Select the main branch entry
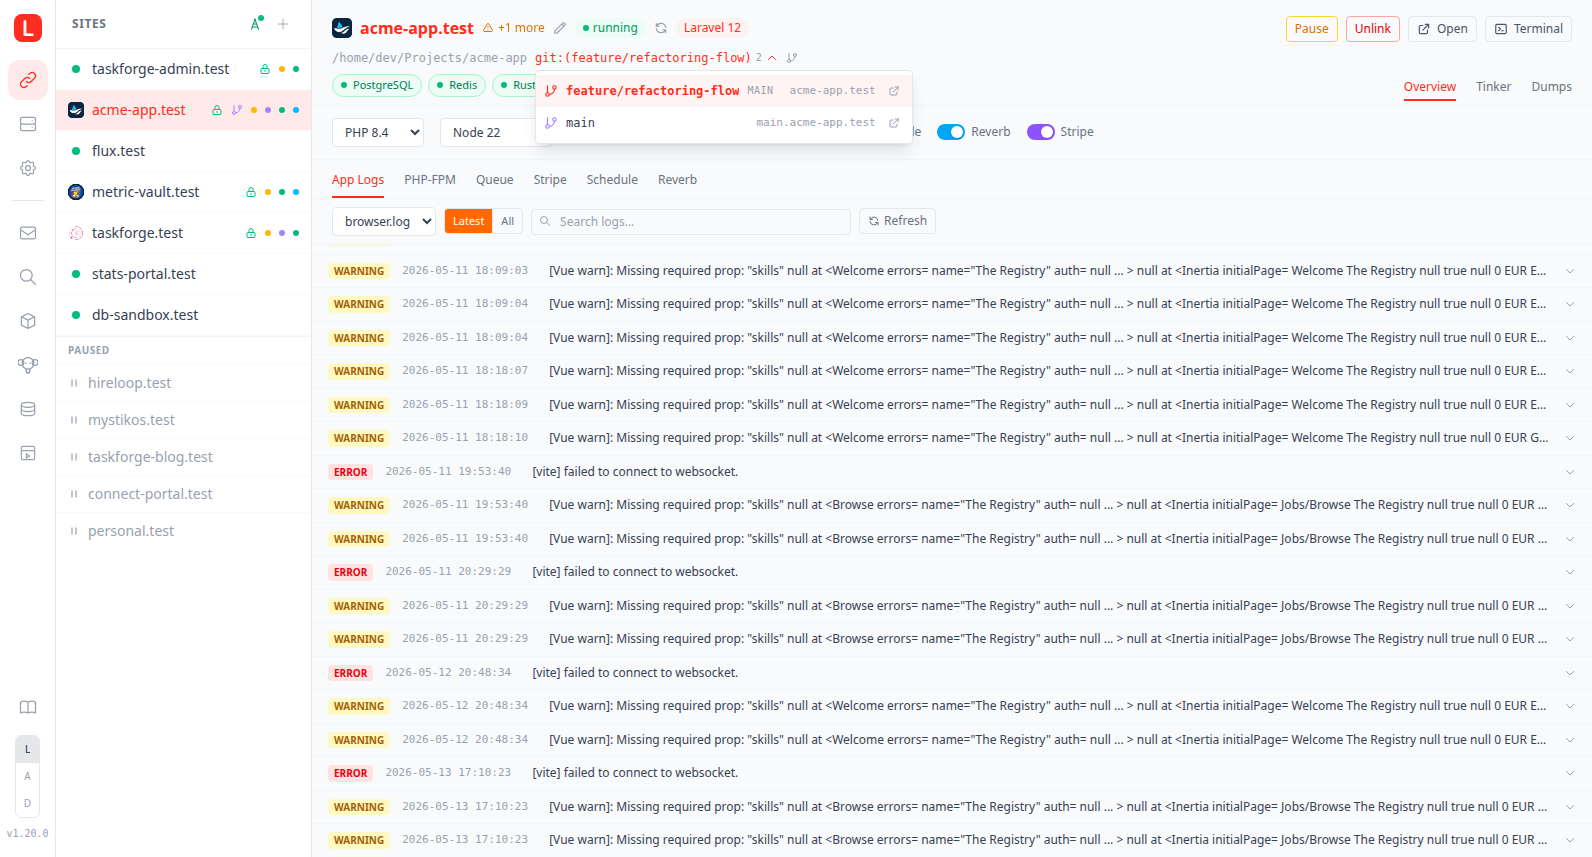 click(724, 123)
